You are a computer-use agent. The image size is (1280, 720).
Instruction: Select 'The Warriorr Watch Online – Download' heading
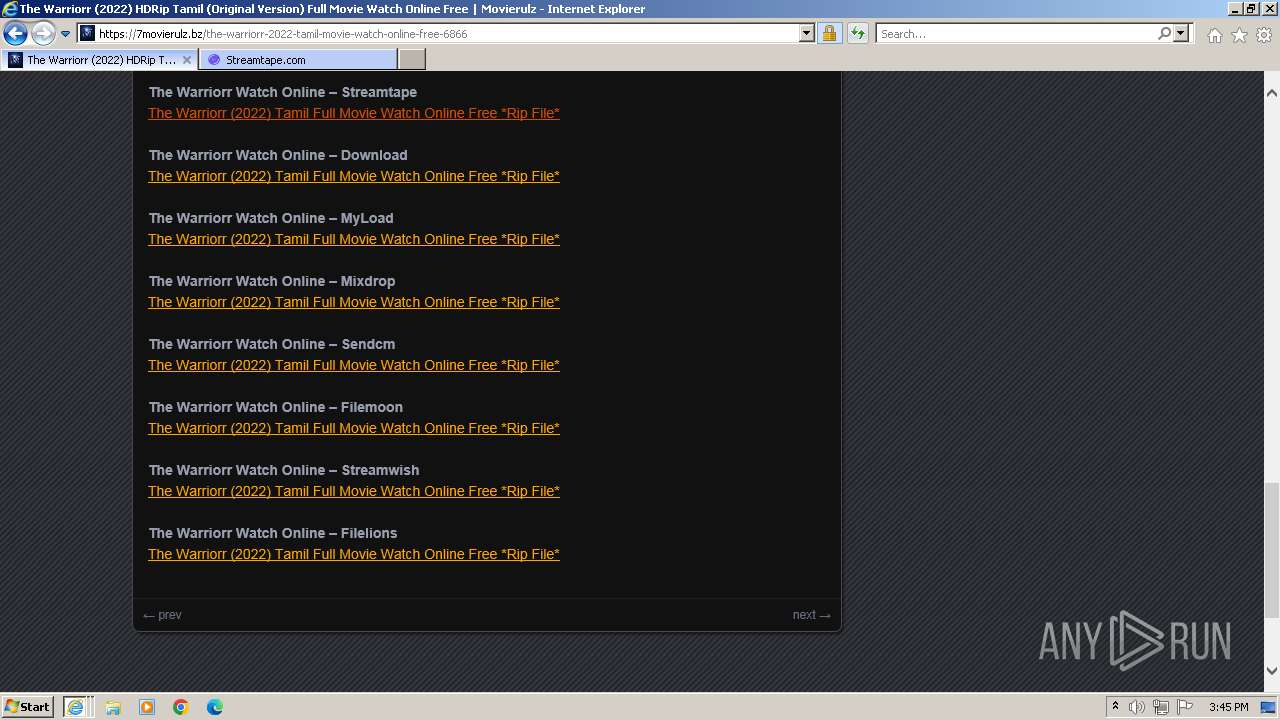278,155
